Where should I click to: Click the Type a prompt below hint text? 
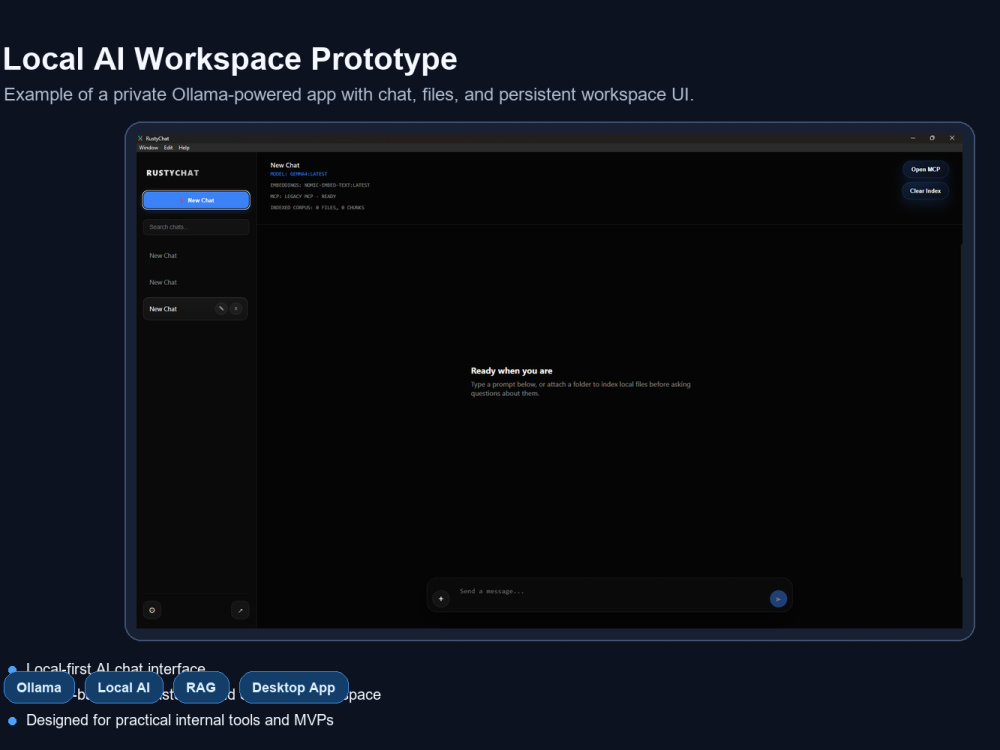[580, 389]
